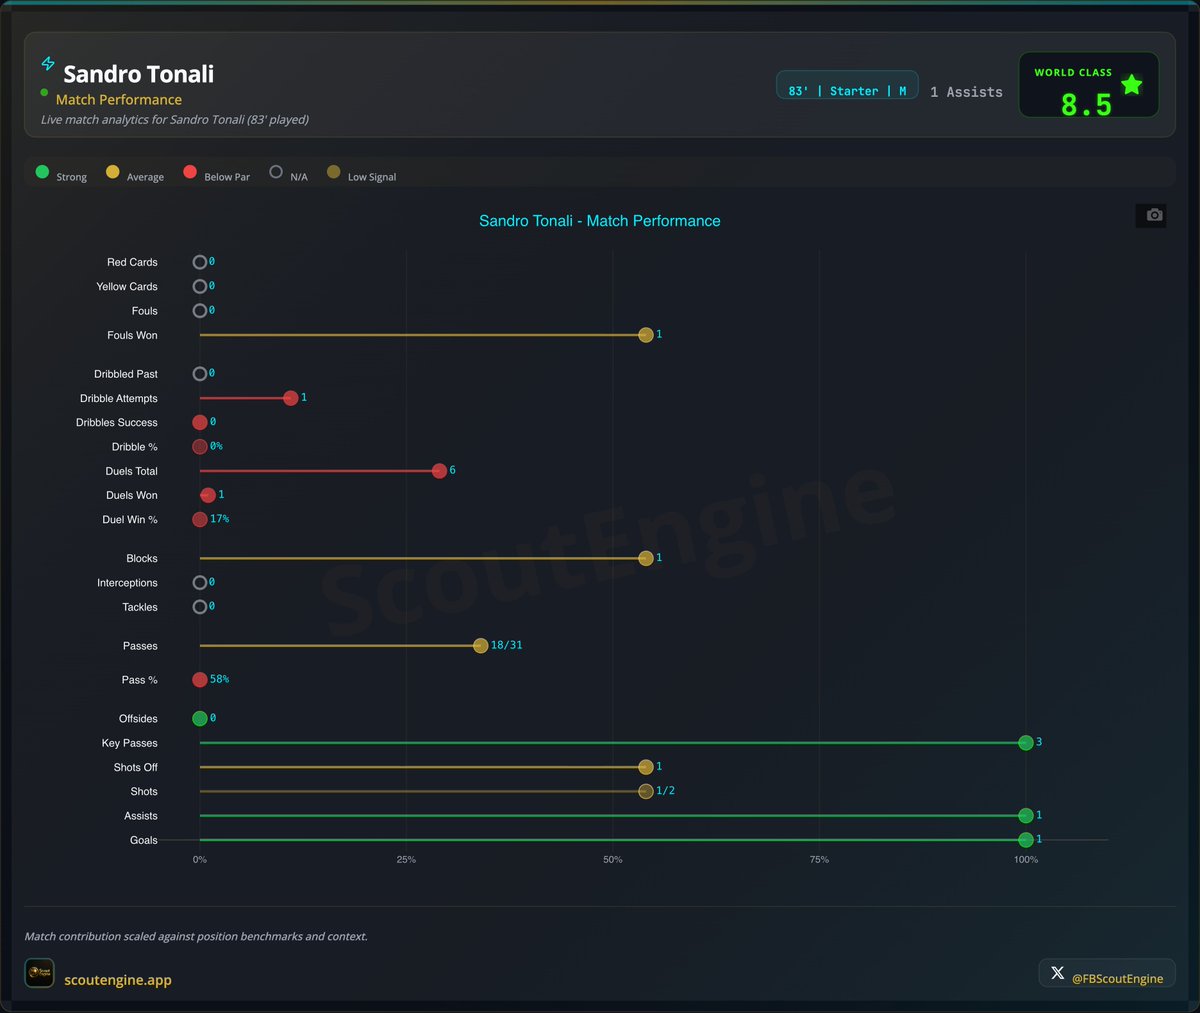Click the green star in the World Class badge
This screenshot has width=1200, height=1013.
tap(1131, 85)
